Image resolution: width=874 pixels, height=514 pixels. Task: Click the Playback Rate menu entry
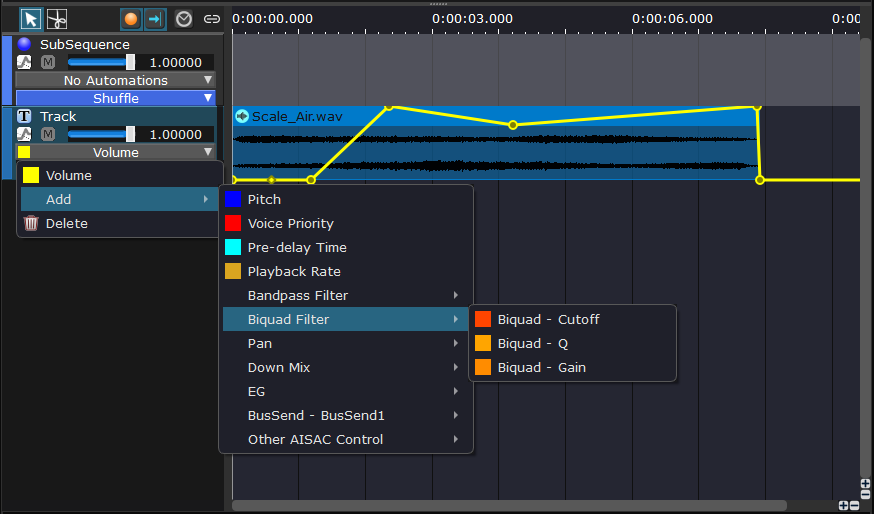(x=294, y=271)
